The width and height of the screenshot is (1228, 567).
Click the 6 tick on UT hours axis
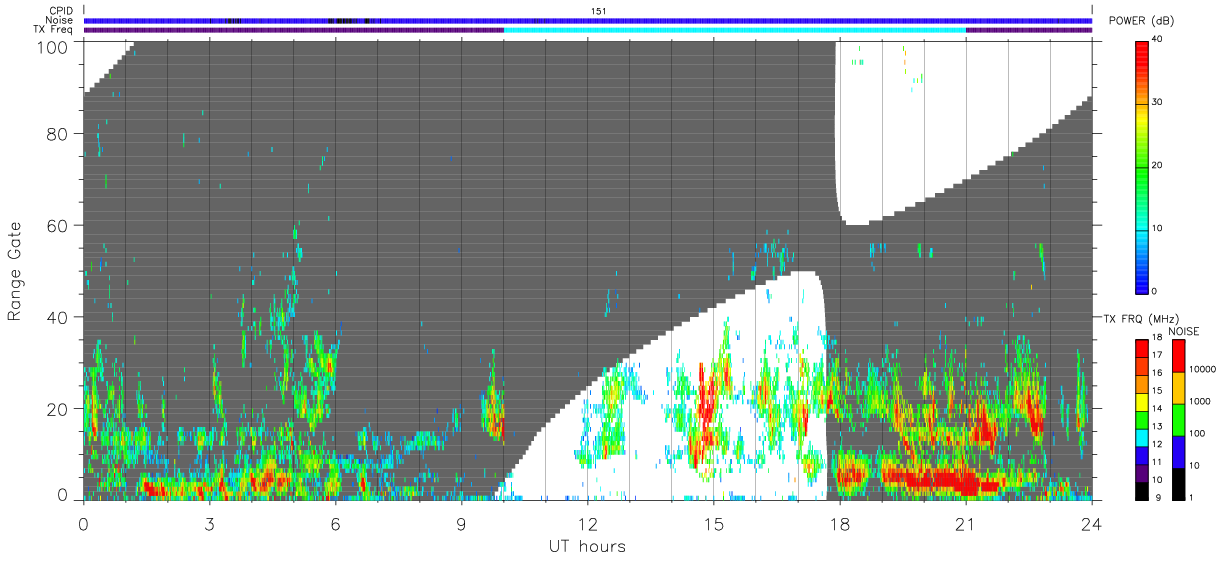coord(336,522)
